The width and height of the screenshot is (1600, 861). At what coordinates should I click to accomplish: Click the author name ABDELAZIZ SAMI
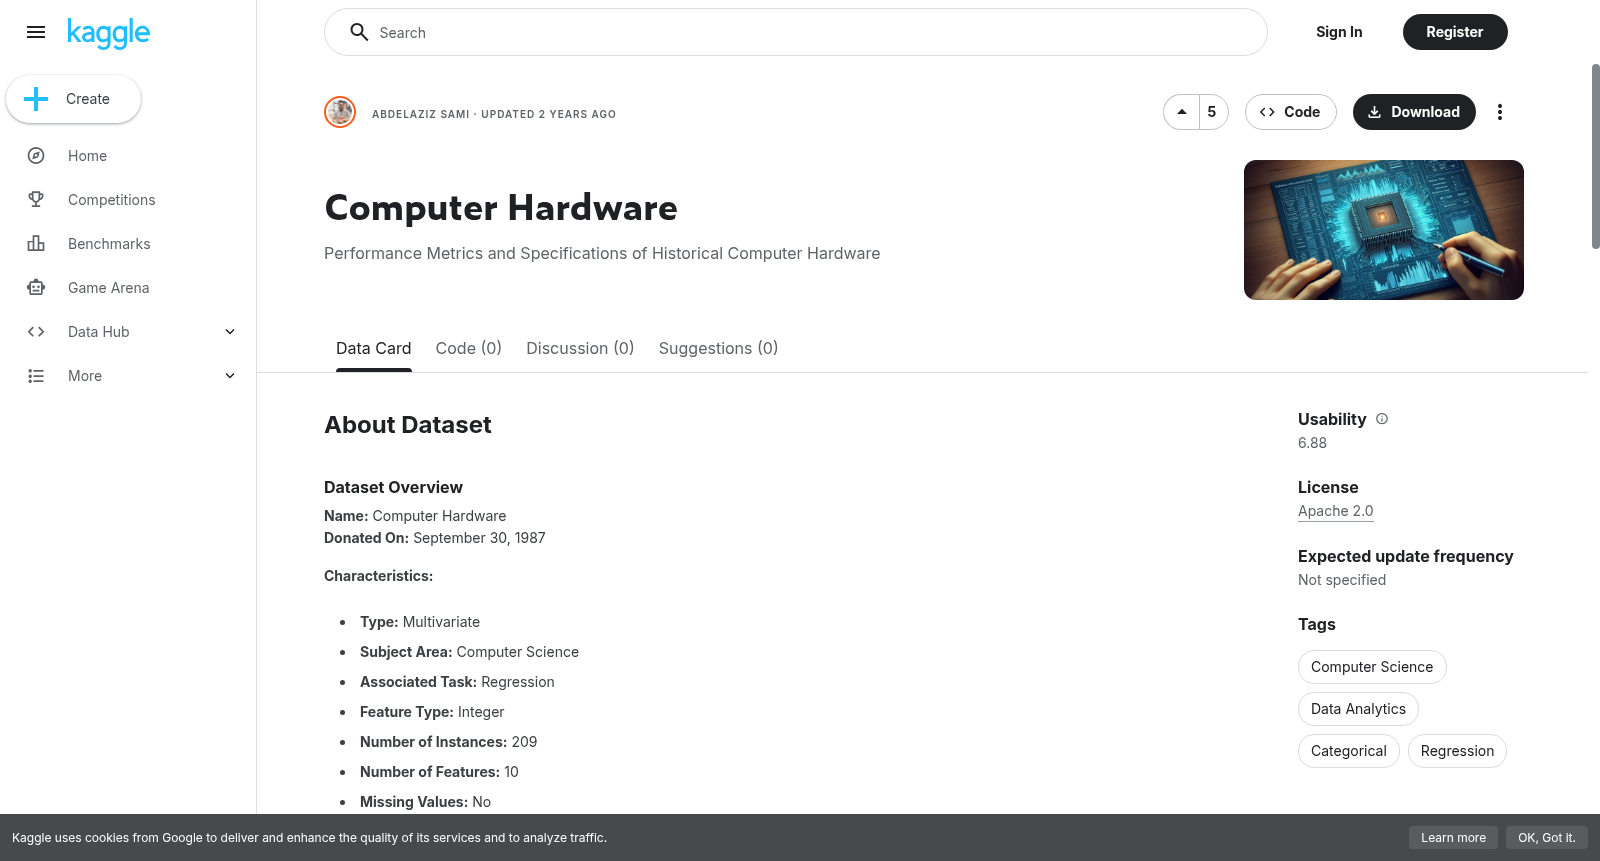420,114
